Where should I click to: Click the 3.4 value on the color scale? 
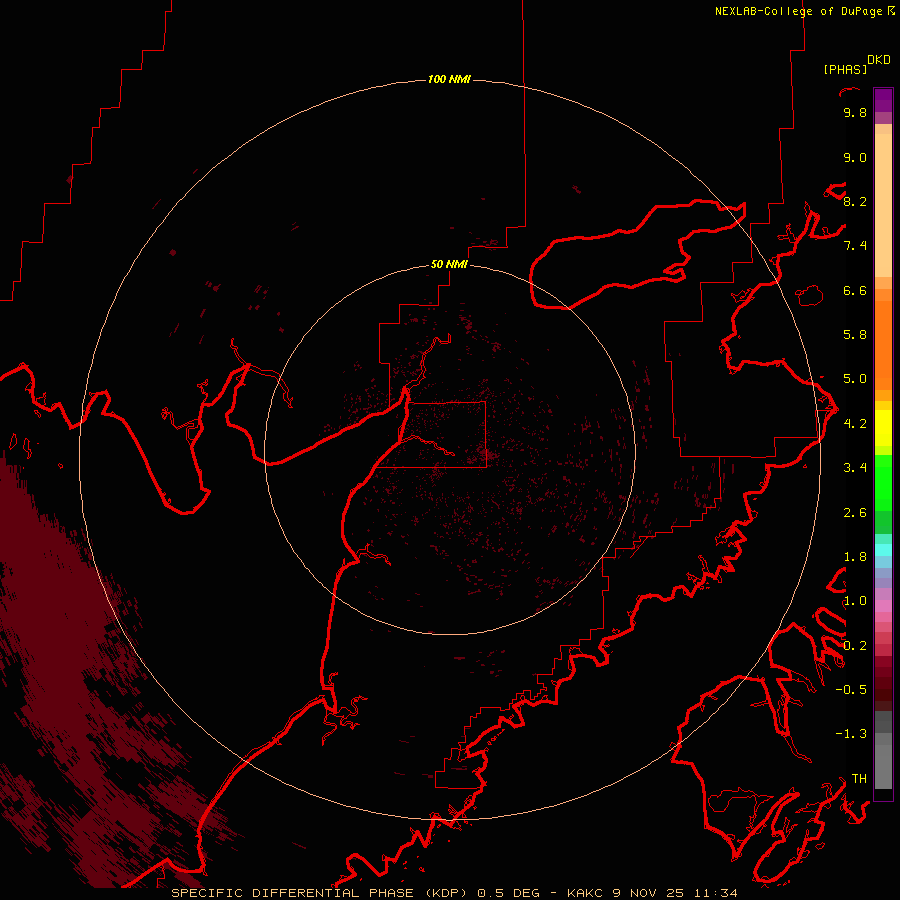pyautogui.click(x=855, y=468)
